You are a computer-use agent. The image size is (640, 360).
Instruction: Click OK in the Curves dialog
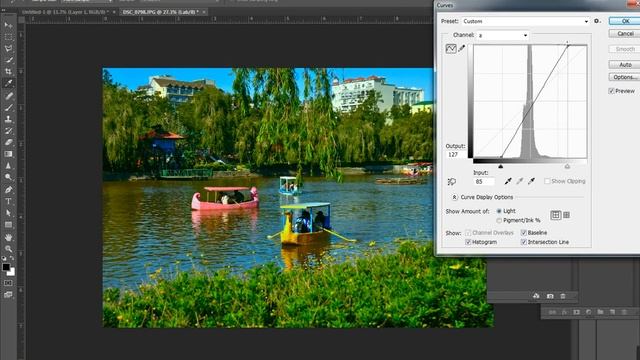pyautogui.click(x=625, y=21)
